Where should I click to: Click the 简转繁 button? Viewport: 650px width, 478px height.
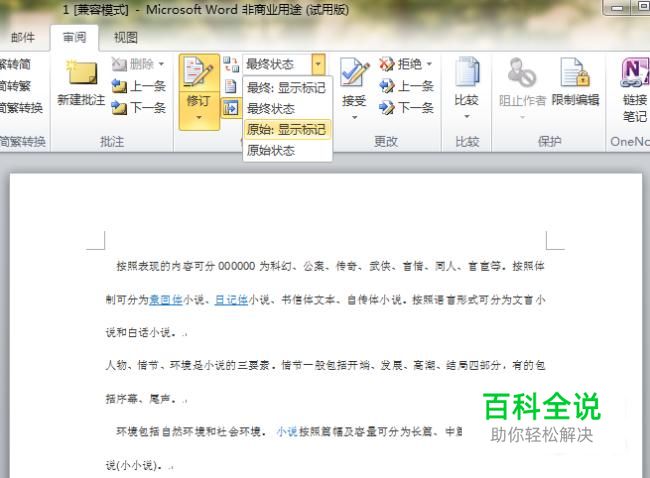pyautogui.click(x=15, y=86)
